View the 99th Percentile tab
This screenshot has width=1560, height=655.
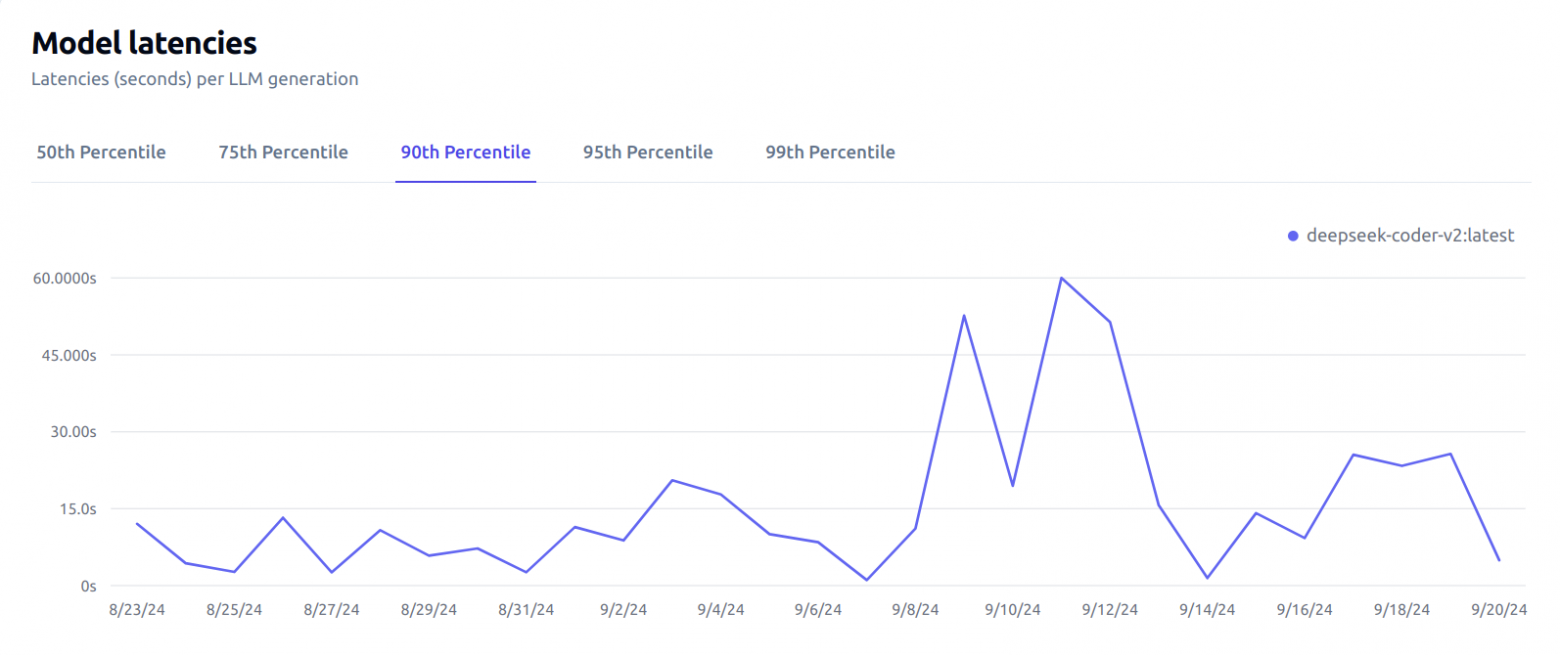tap(830, 152)
